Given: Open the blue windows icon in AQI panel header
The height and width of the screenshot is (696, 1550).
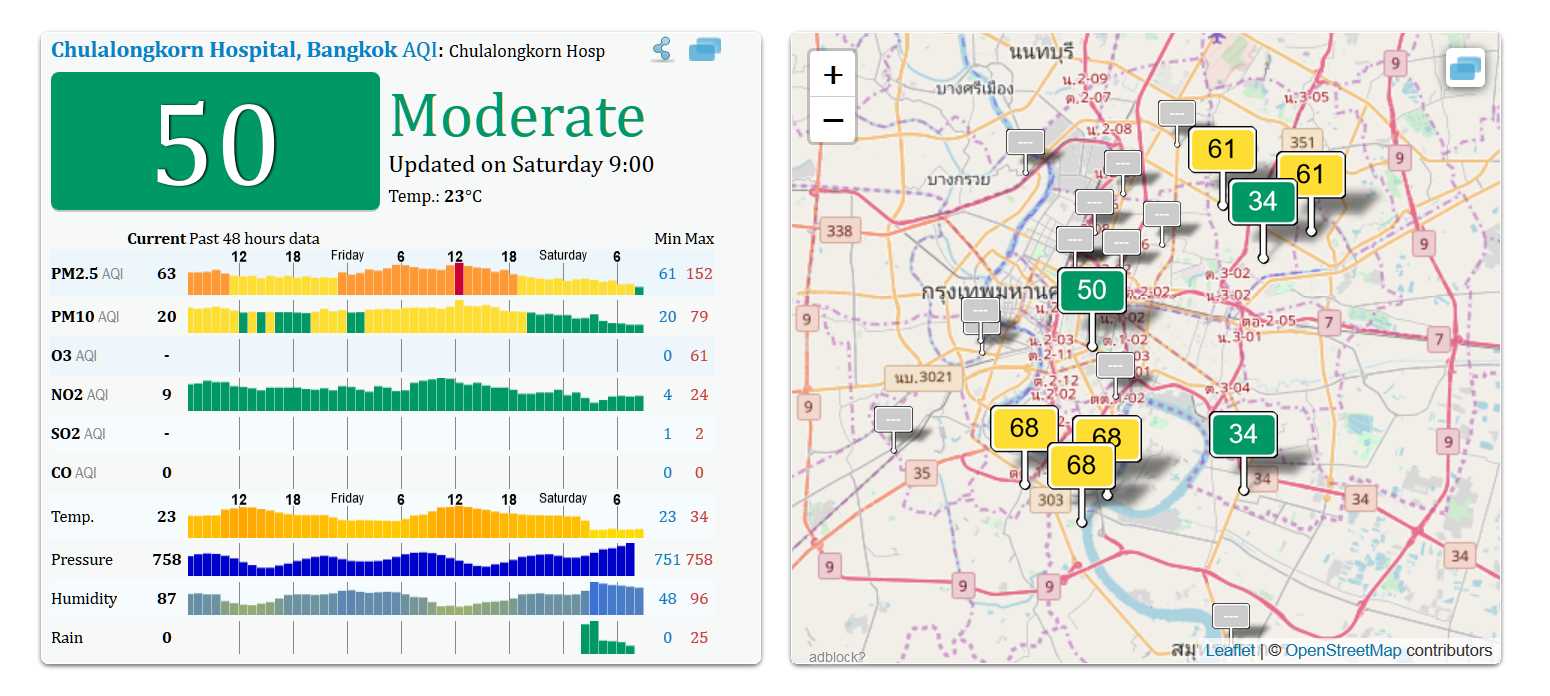Looking at the screenshot, I should pyautogui.click(x=705, y=49).
